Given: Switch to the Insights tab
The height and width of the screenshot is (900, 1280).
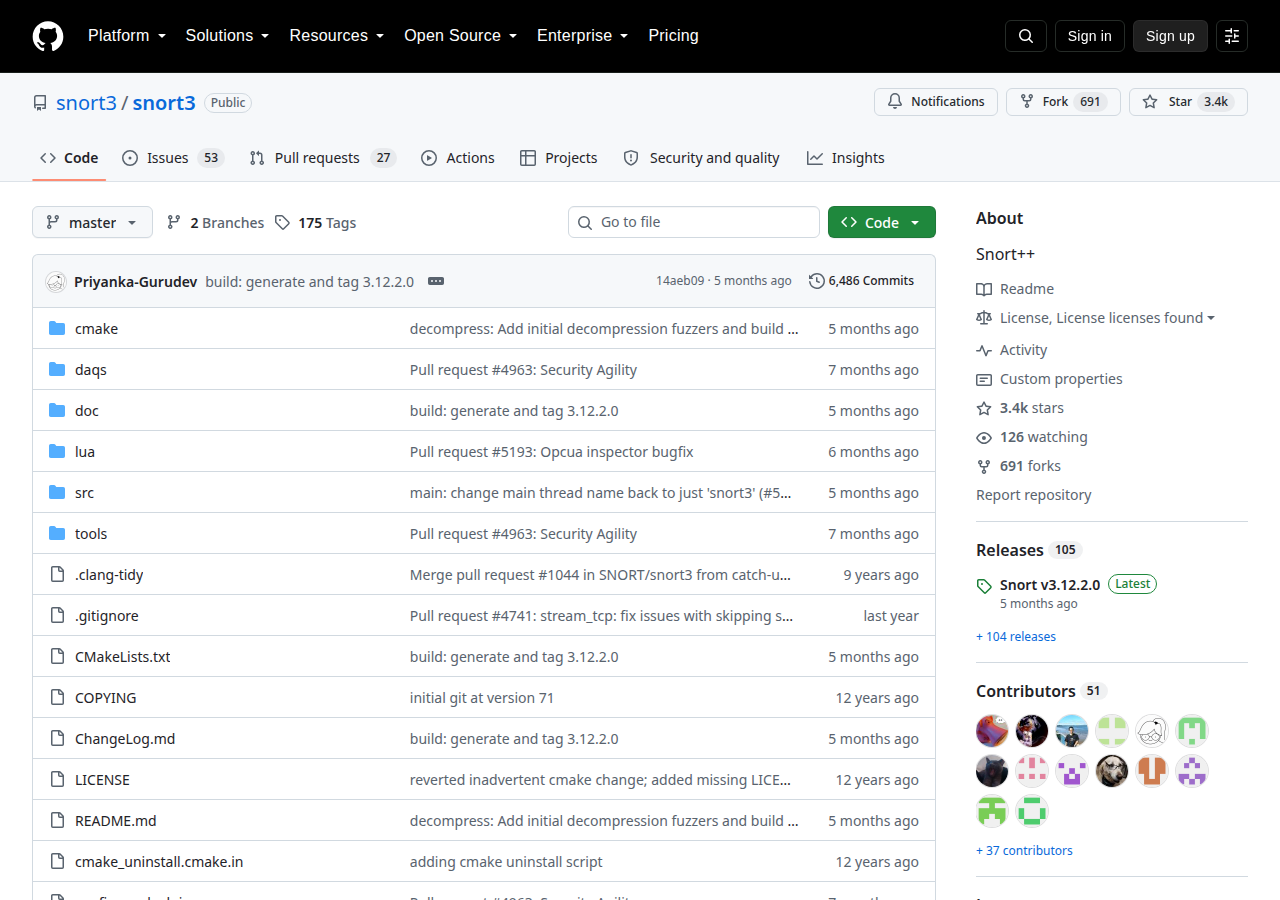Looking at the screenshot, I should (x=846, y=158).
